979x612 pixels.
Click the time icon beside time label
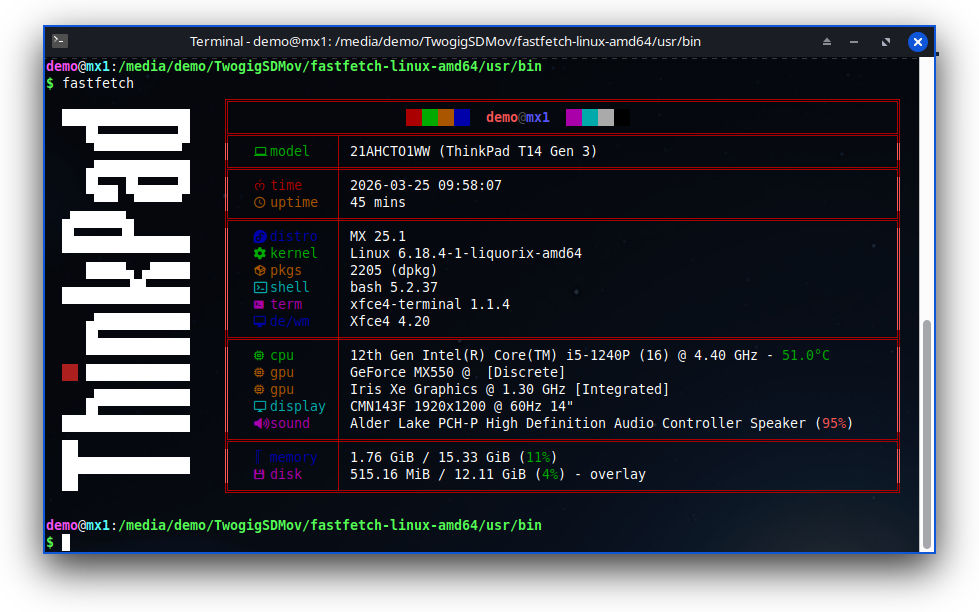(260, 185)
